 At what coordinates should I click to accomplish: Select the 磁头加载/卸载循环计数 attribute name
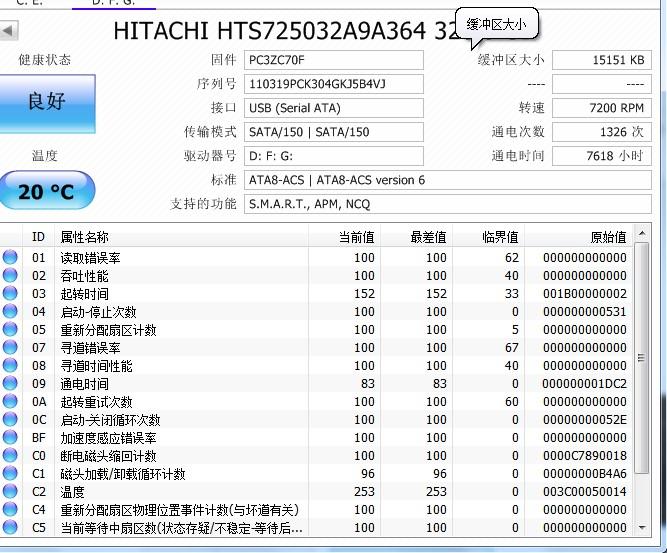click(123, 474)
